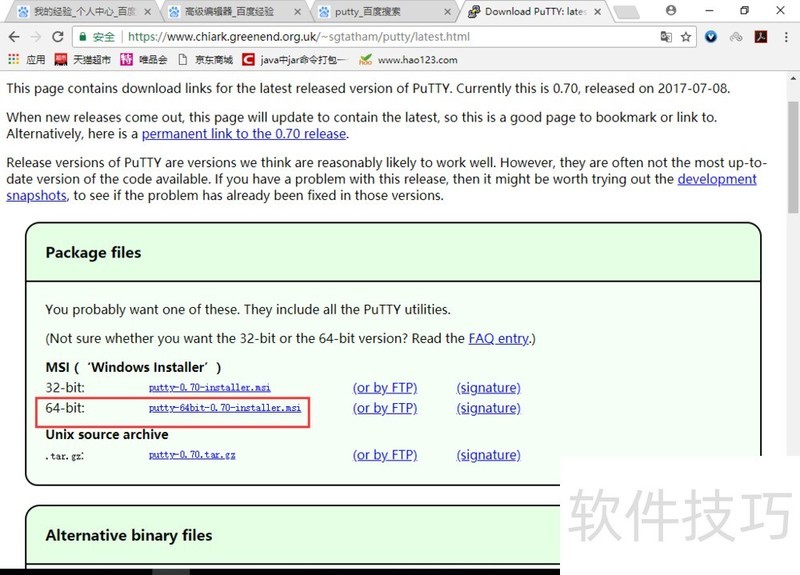Click the browser back arrow
The width and height of the screenshot is (800, 575).
13,37
